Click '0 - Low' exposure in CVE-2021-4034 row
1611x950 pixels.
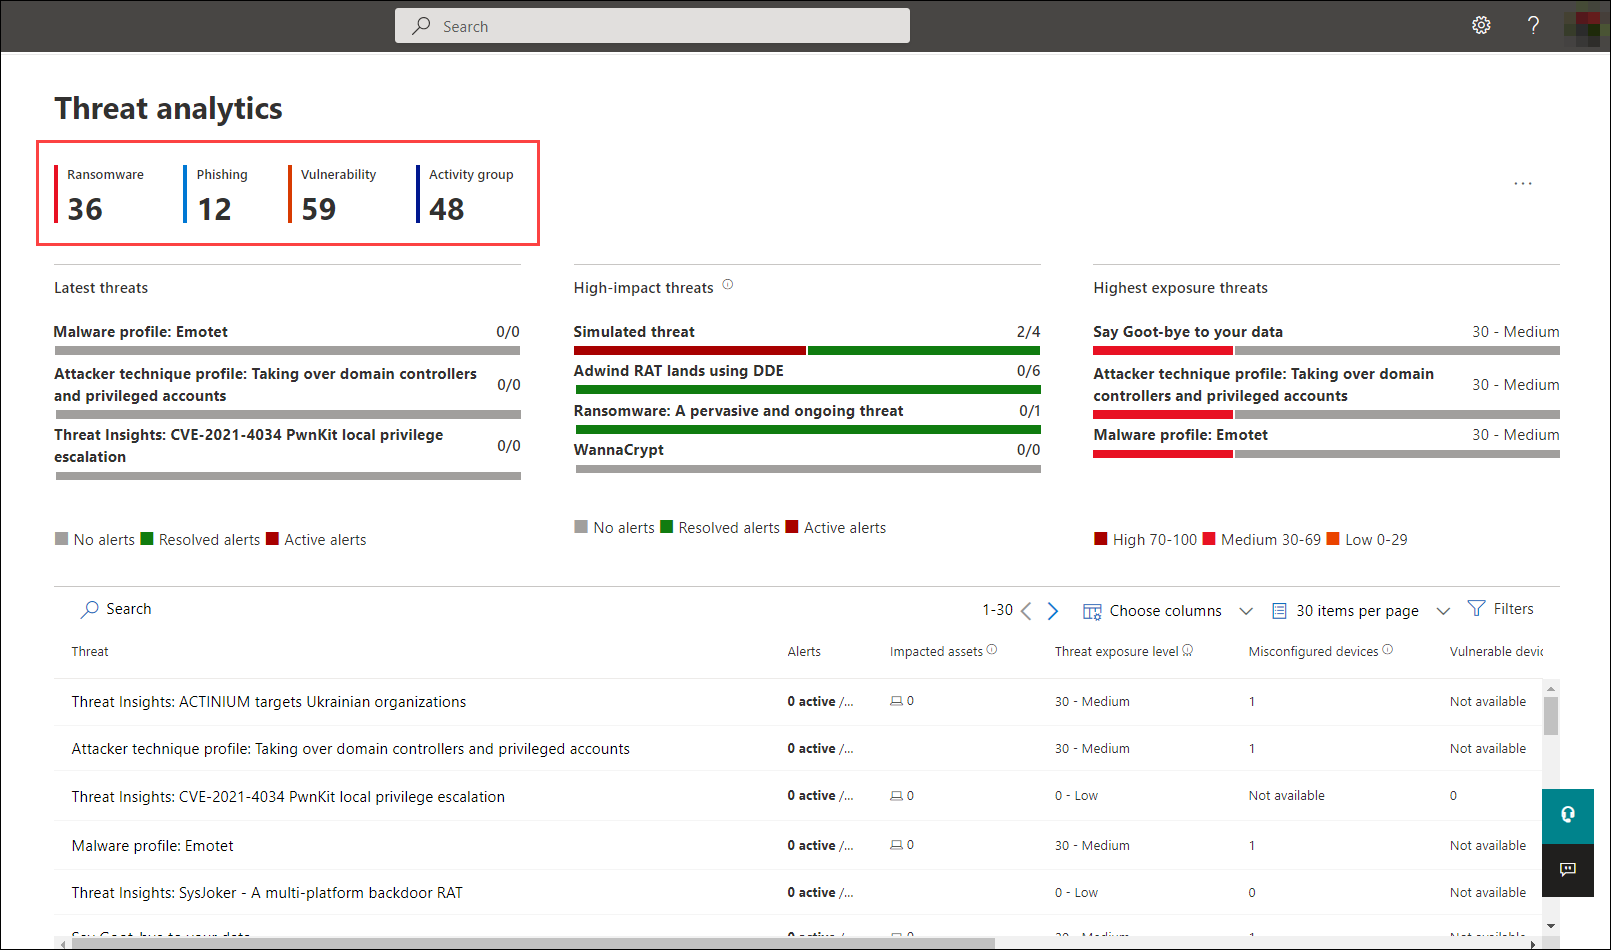point(1076,796)
